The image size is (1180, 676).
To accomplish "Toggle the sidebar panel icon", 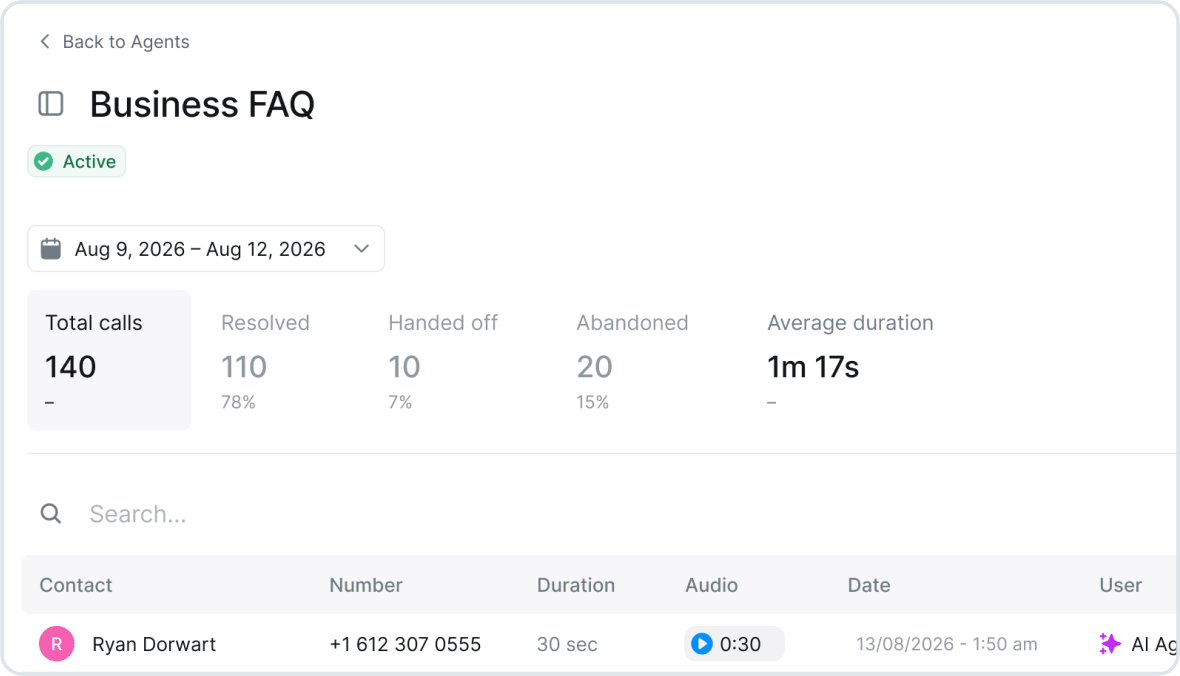I will [x=50, y=104].
